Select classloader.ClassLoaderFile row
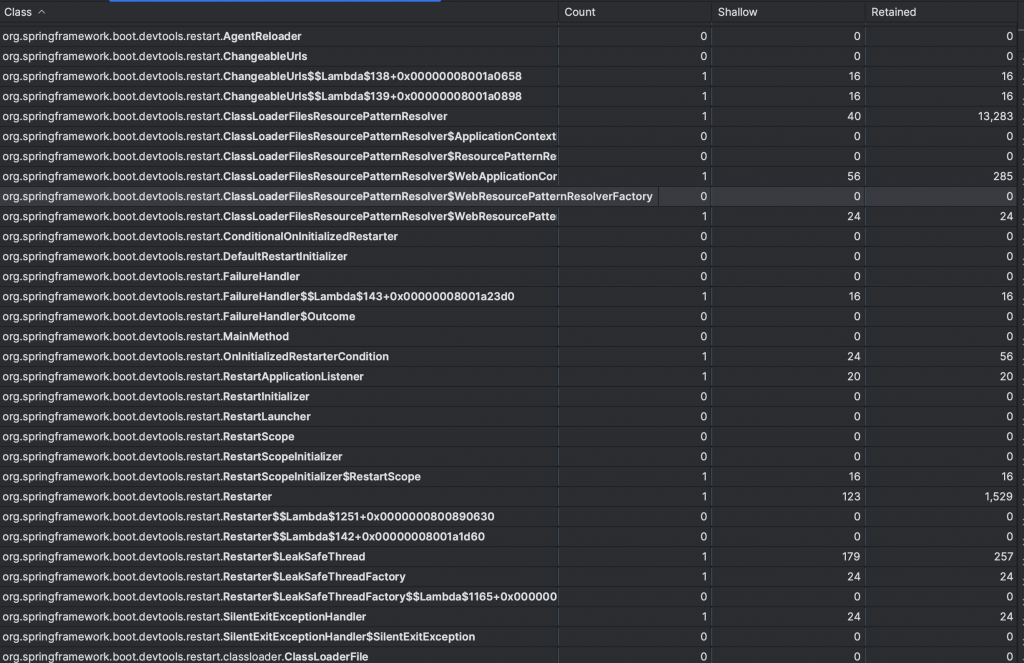This screenshot has height=663, width=1024. 509,655
